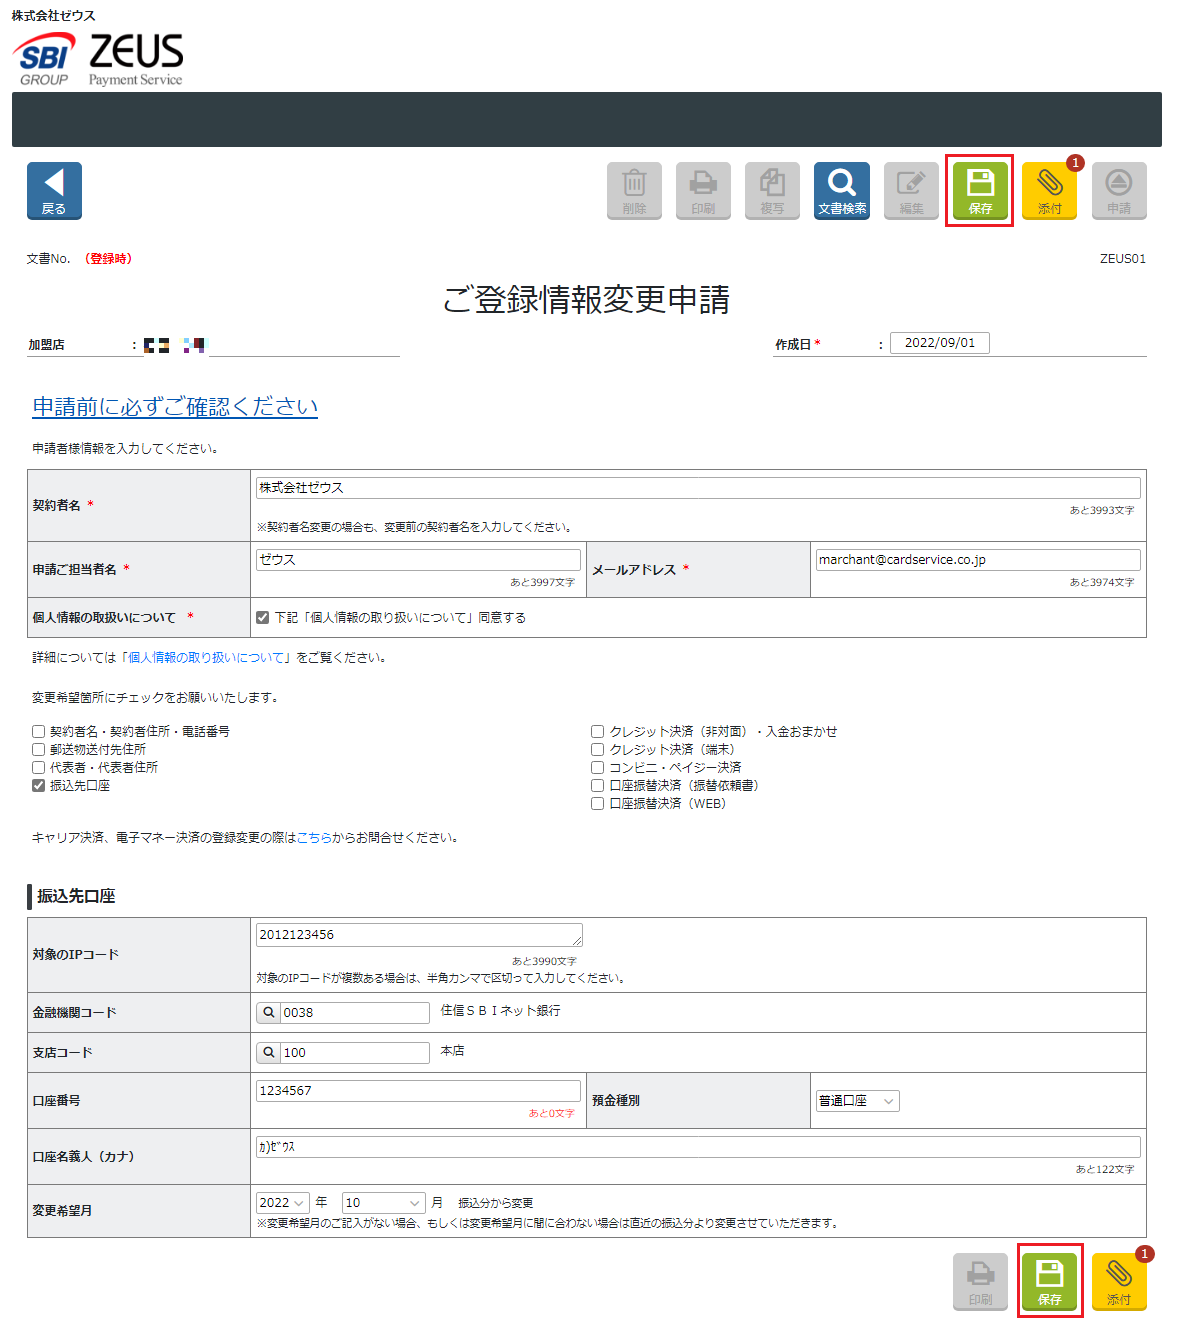Toggle the 個人情報の取扱い consent checkbox

click(263, 618)
